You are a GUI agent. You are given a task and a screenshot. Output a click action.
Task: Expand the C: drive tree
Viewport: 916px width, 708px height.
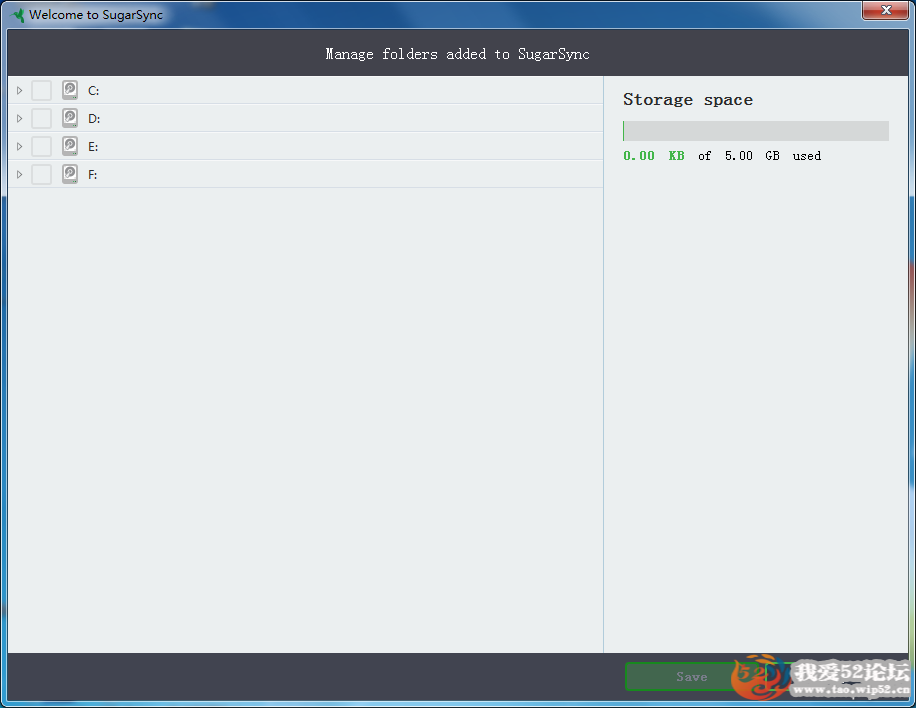(x=19, y=91)
